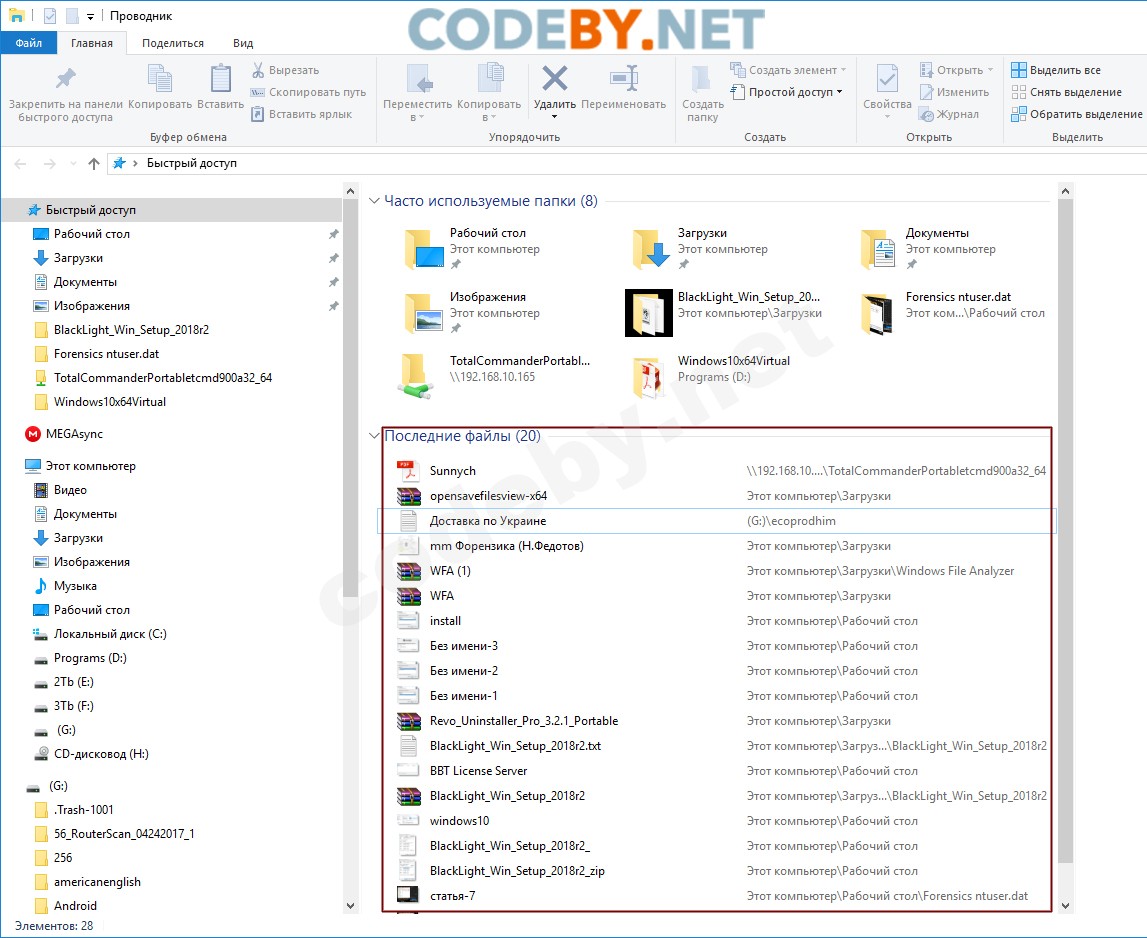Select Доставка по Украине file row
Screen dimensions: 1147x938
point(717,521)
